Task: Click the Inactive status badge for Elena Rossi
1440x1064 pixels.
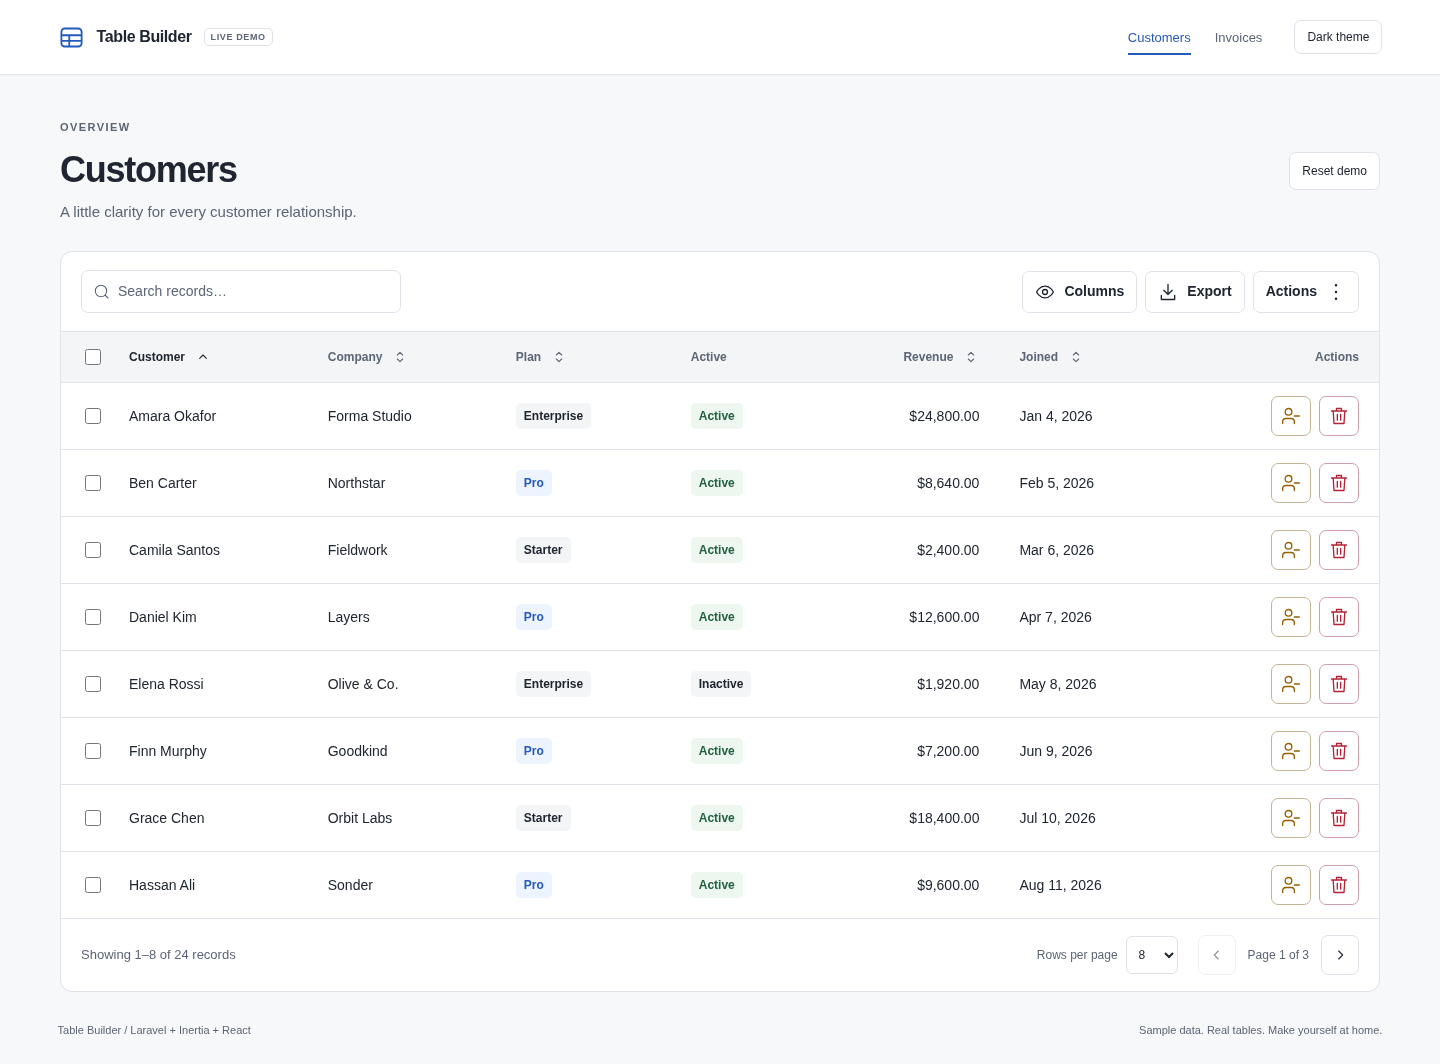Action: pos(721,684)
